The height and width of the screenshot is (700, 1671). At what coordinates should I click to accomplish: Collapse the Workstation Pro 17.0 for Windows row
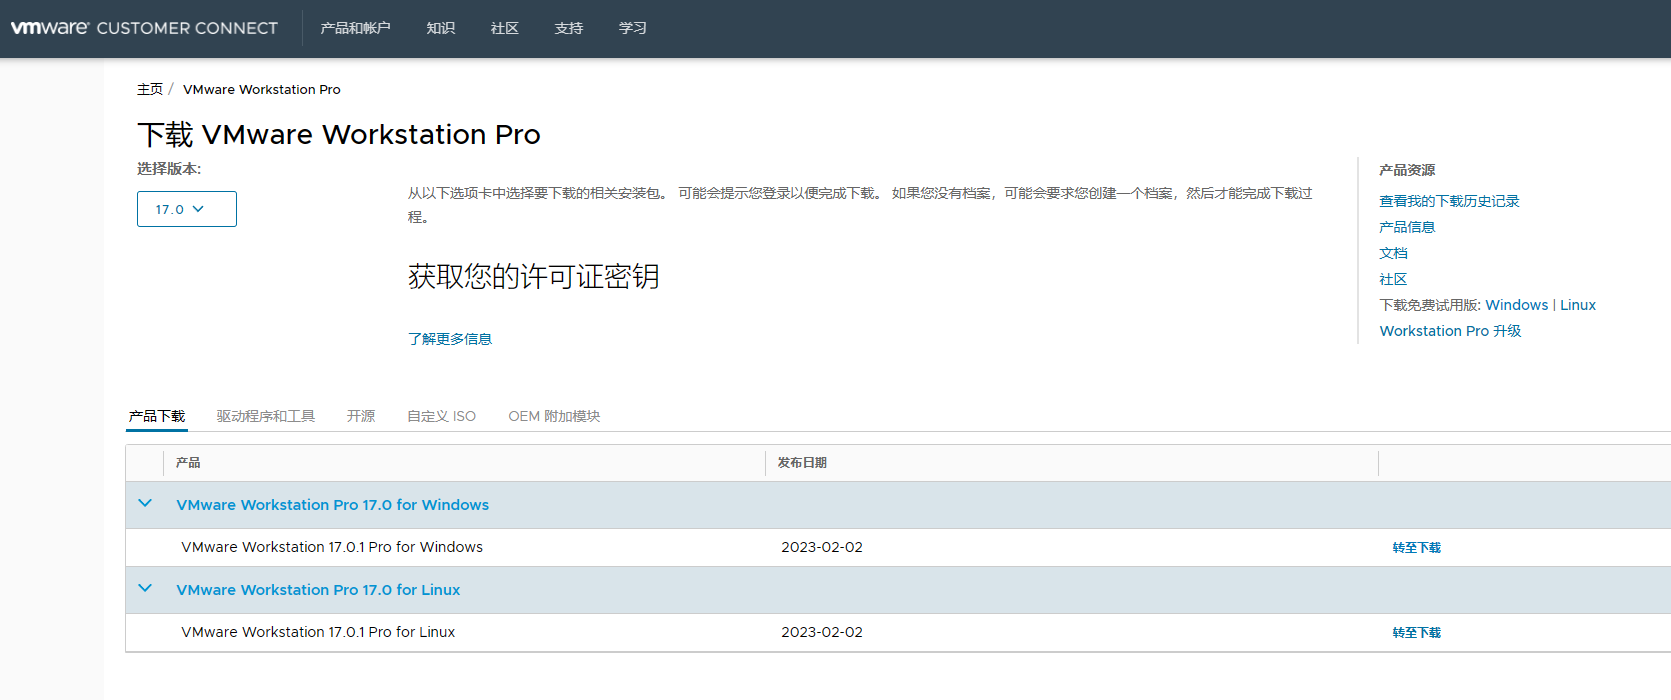[x=145, y=504]
